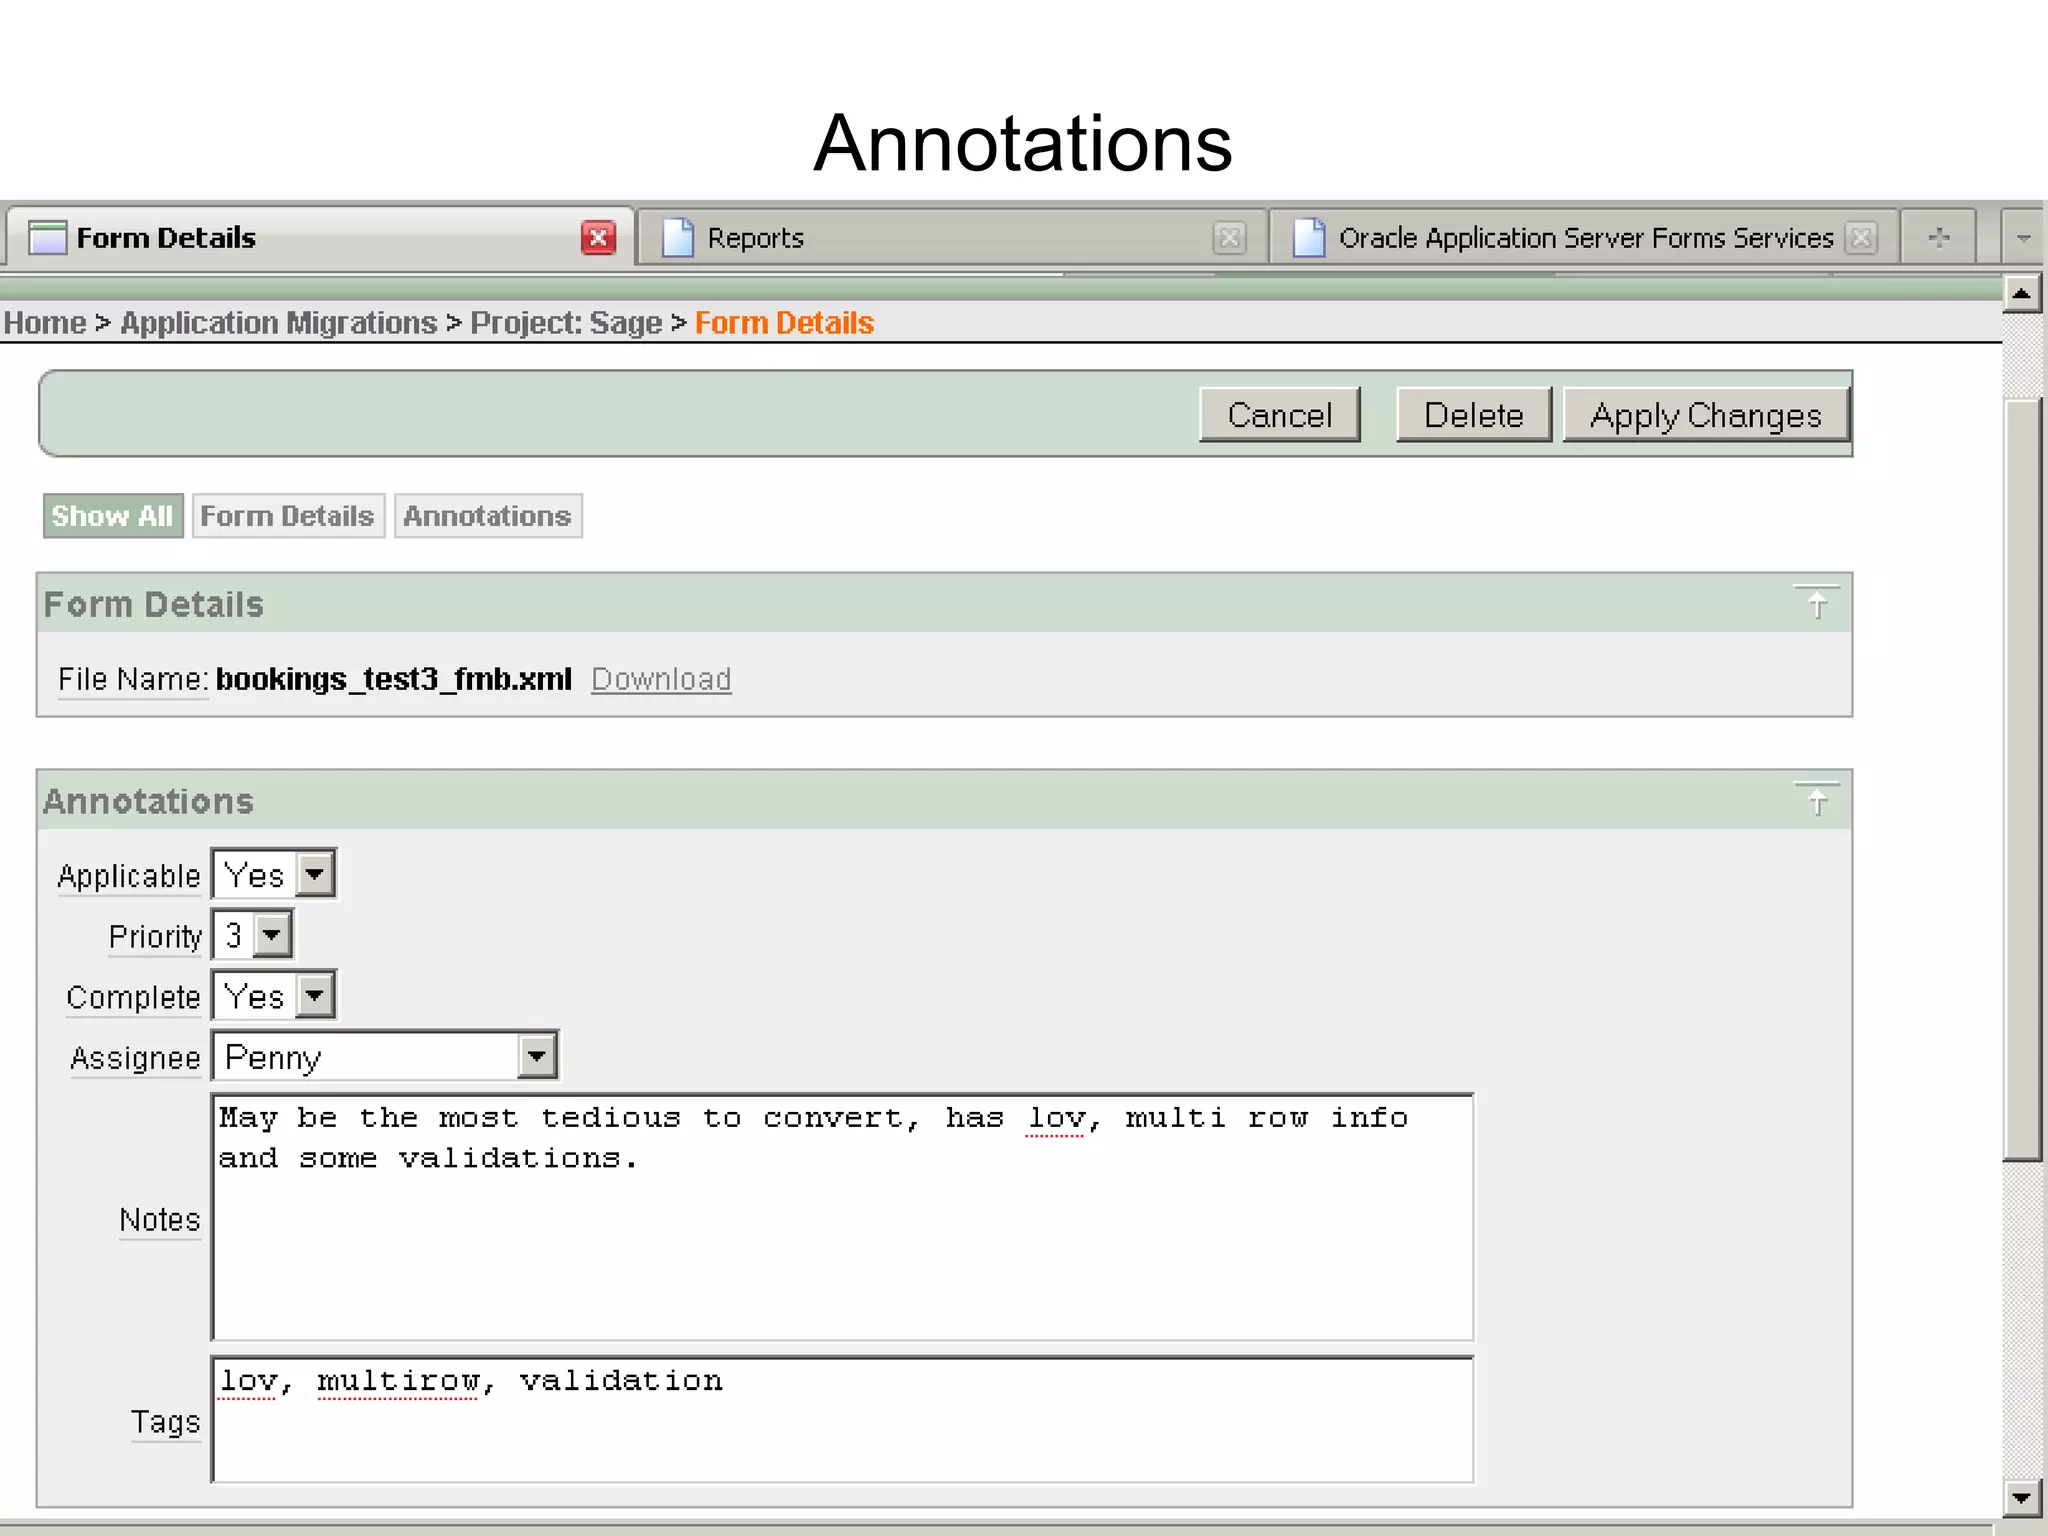Open the Complete dropdown
This screenshot has width=2048, height=1536.
pos(274,996)
